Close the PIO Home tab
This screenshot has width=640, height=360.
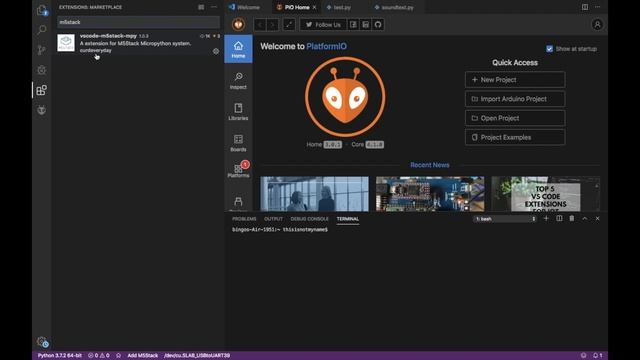click(314, 7)
